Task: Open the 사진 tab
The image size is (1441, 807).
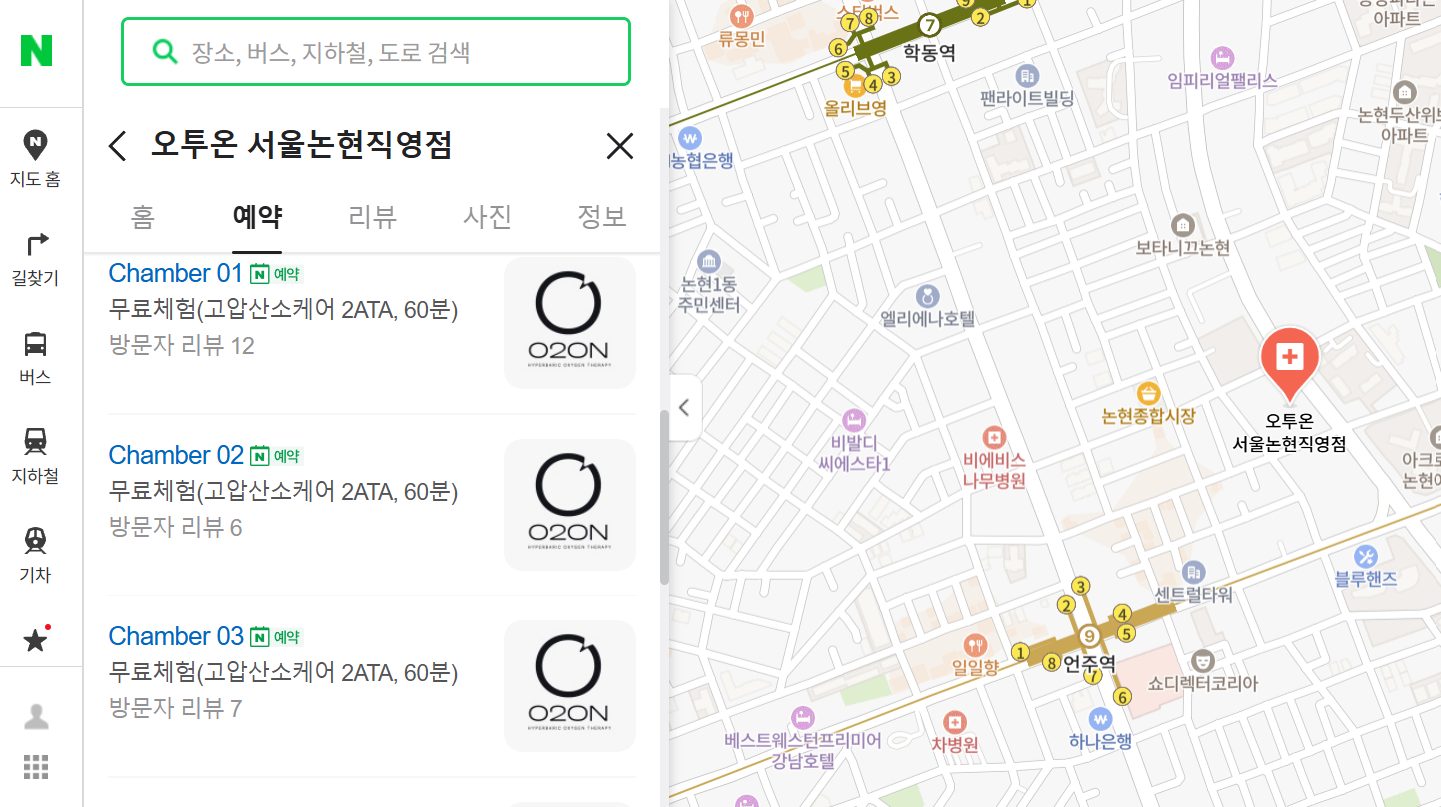Action: (x=488, y=216)
